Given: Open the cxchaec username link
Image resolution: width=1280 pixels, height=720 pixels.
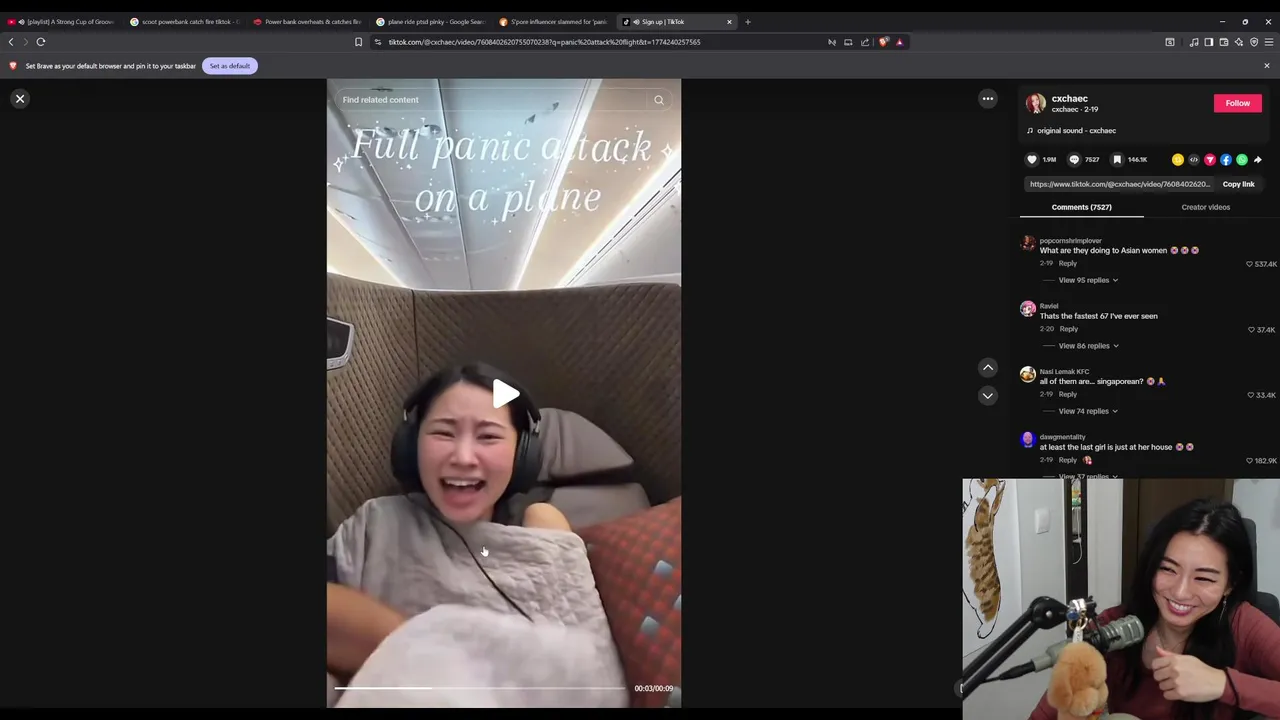Looking at the screenshot, I should [1070, 99].
